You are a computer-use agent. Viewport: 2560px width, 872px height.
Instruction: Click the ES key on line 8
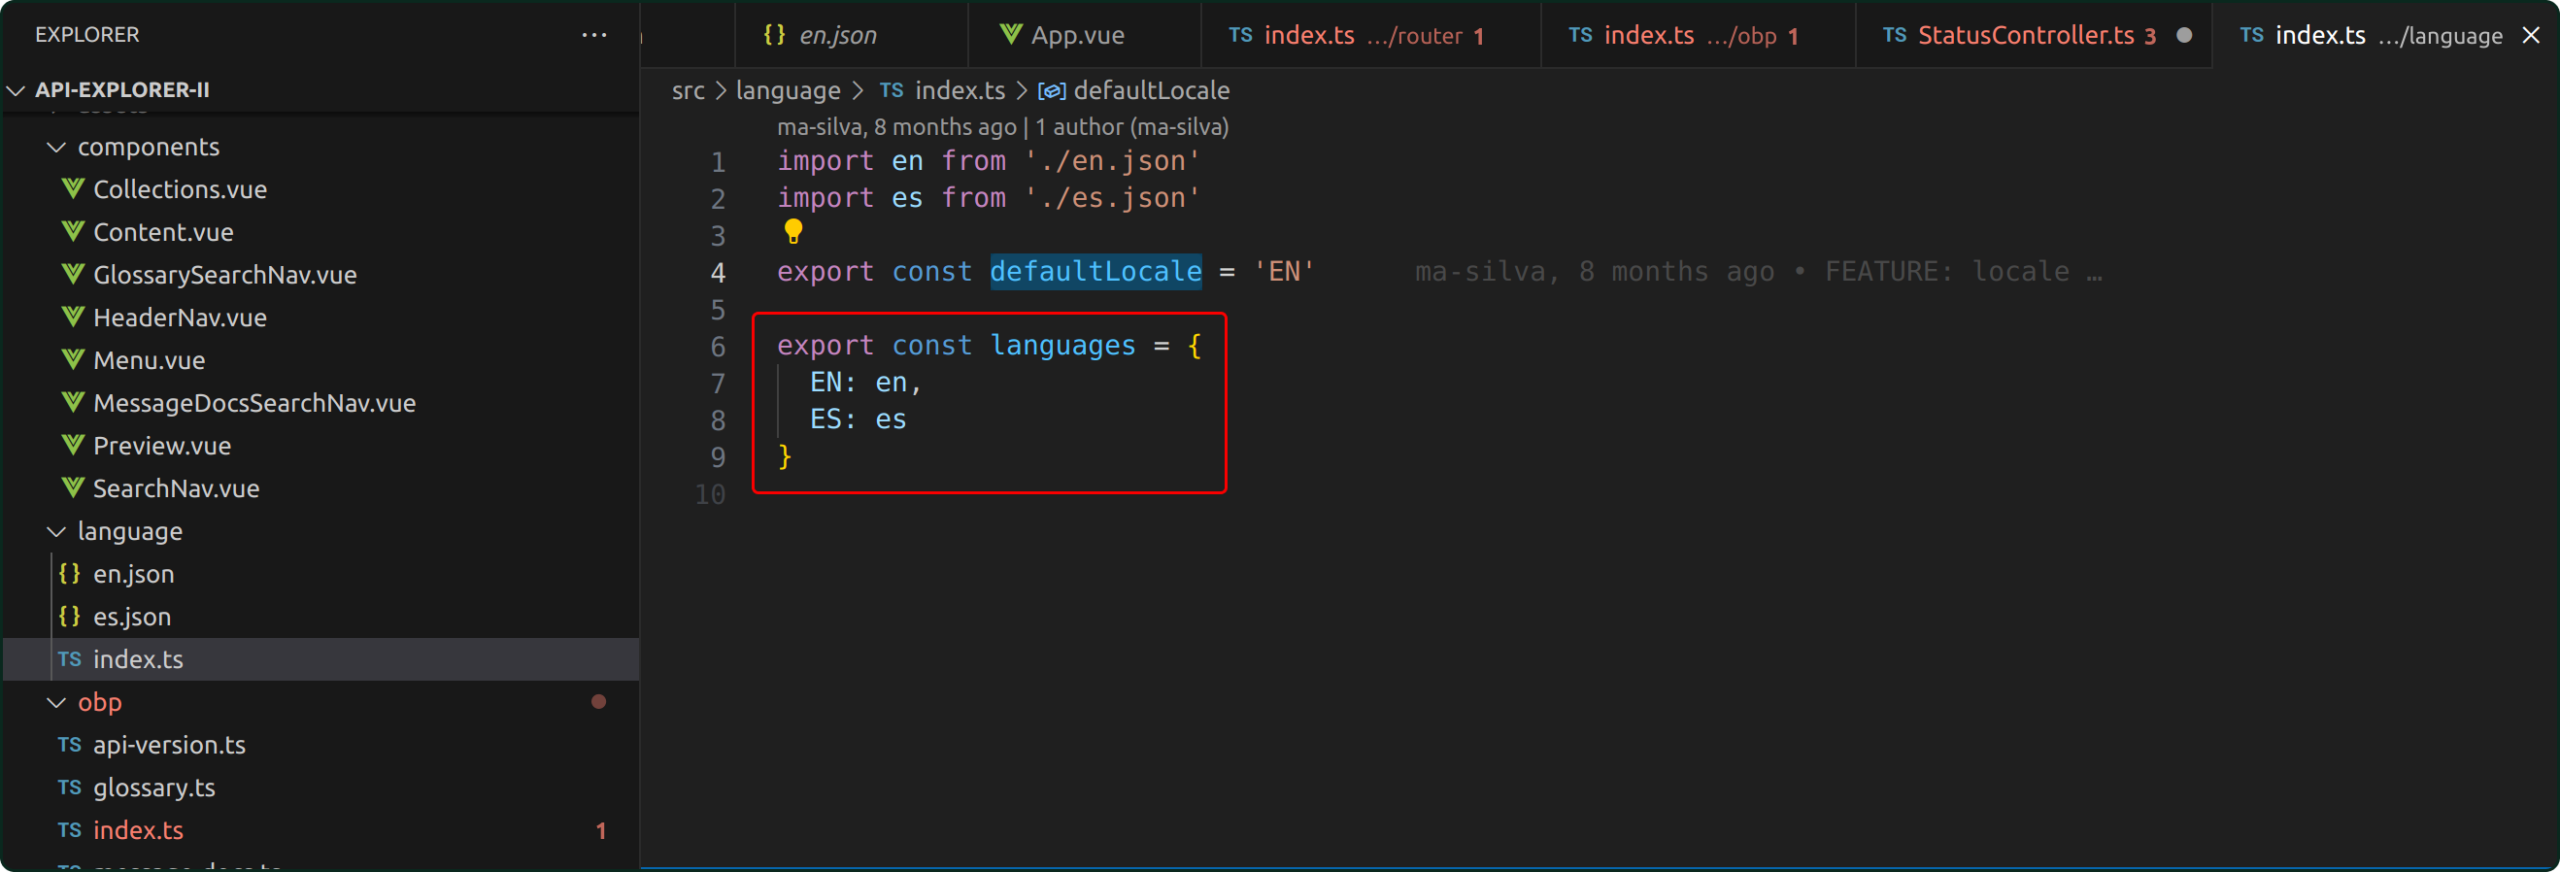tap(826, 420)
